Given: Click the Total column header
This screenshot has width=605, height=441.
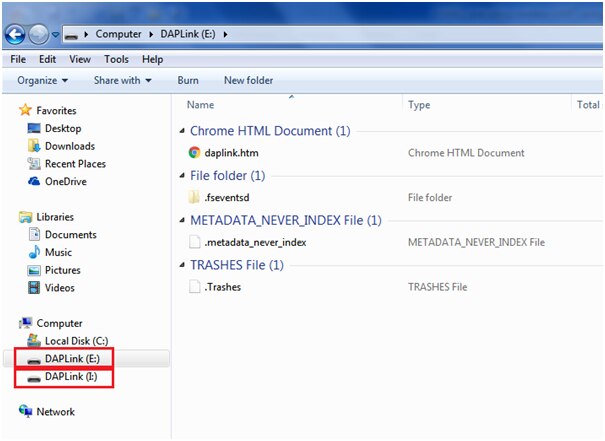Looking at the screenshot, I should click(588, 105).
